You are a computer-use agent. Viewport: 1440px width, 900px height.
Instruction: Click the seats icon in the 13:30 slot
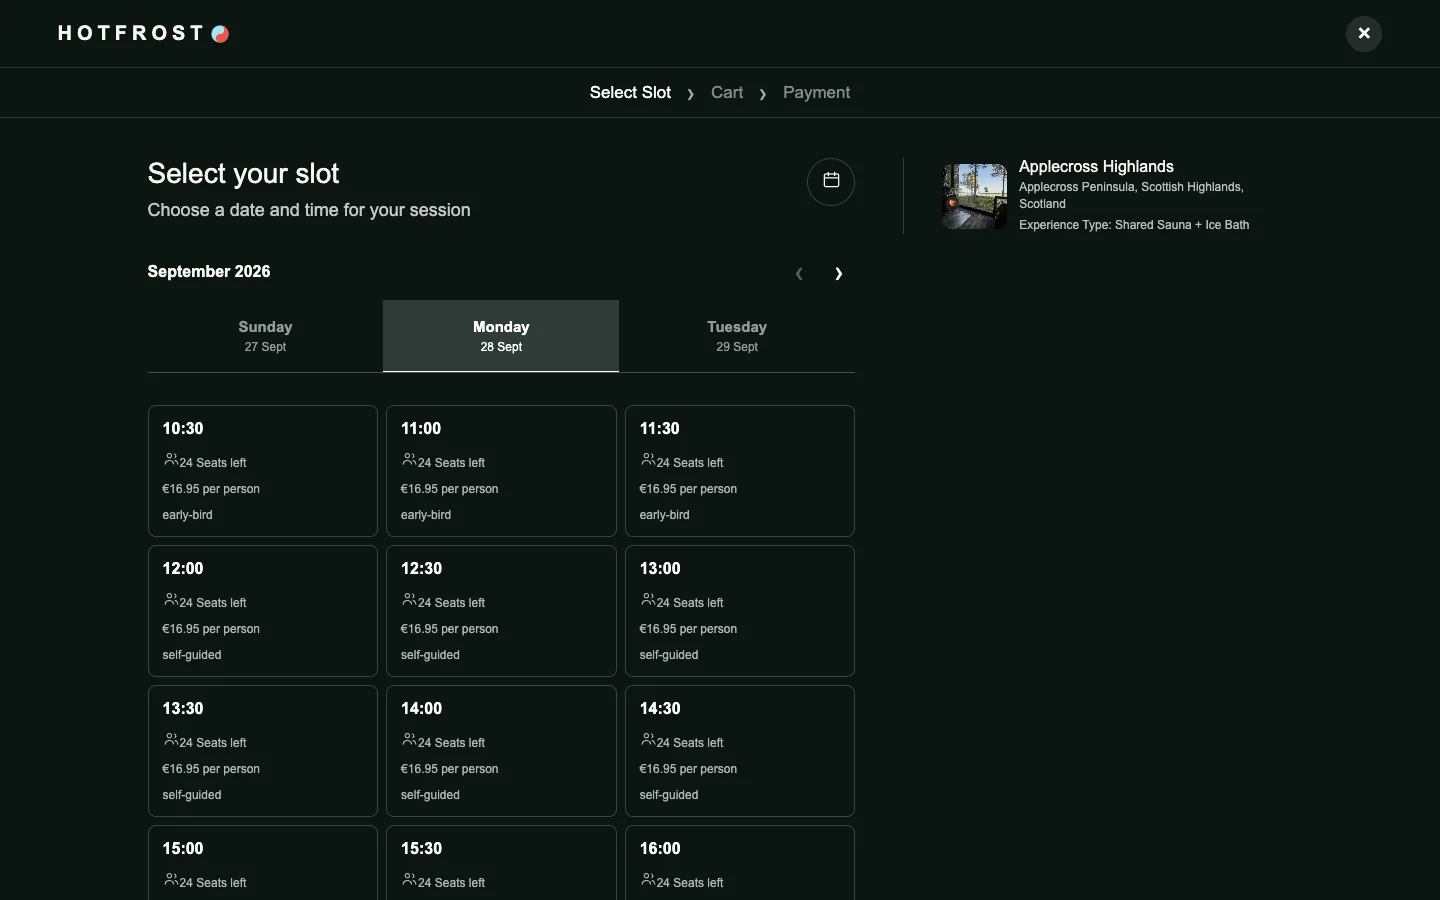[171, 740]
